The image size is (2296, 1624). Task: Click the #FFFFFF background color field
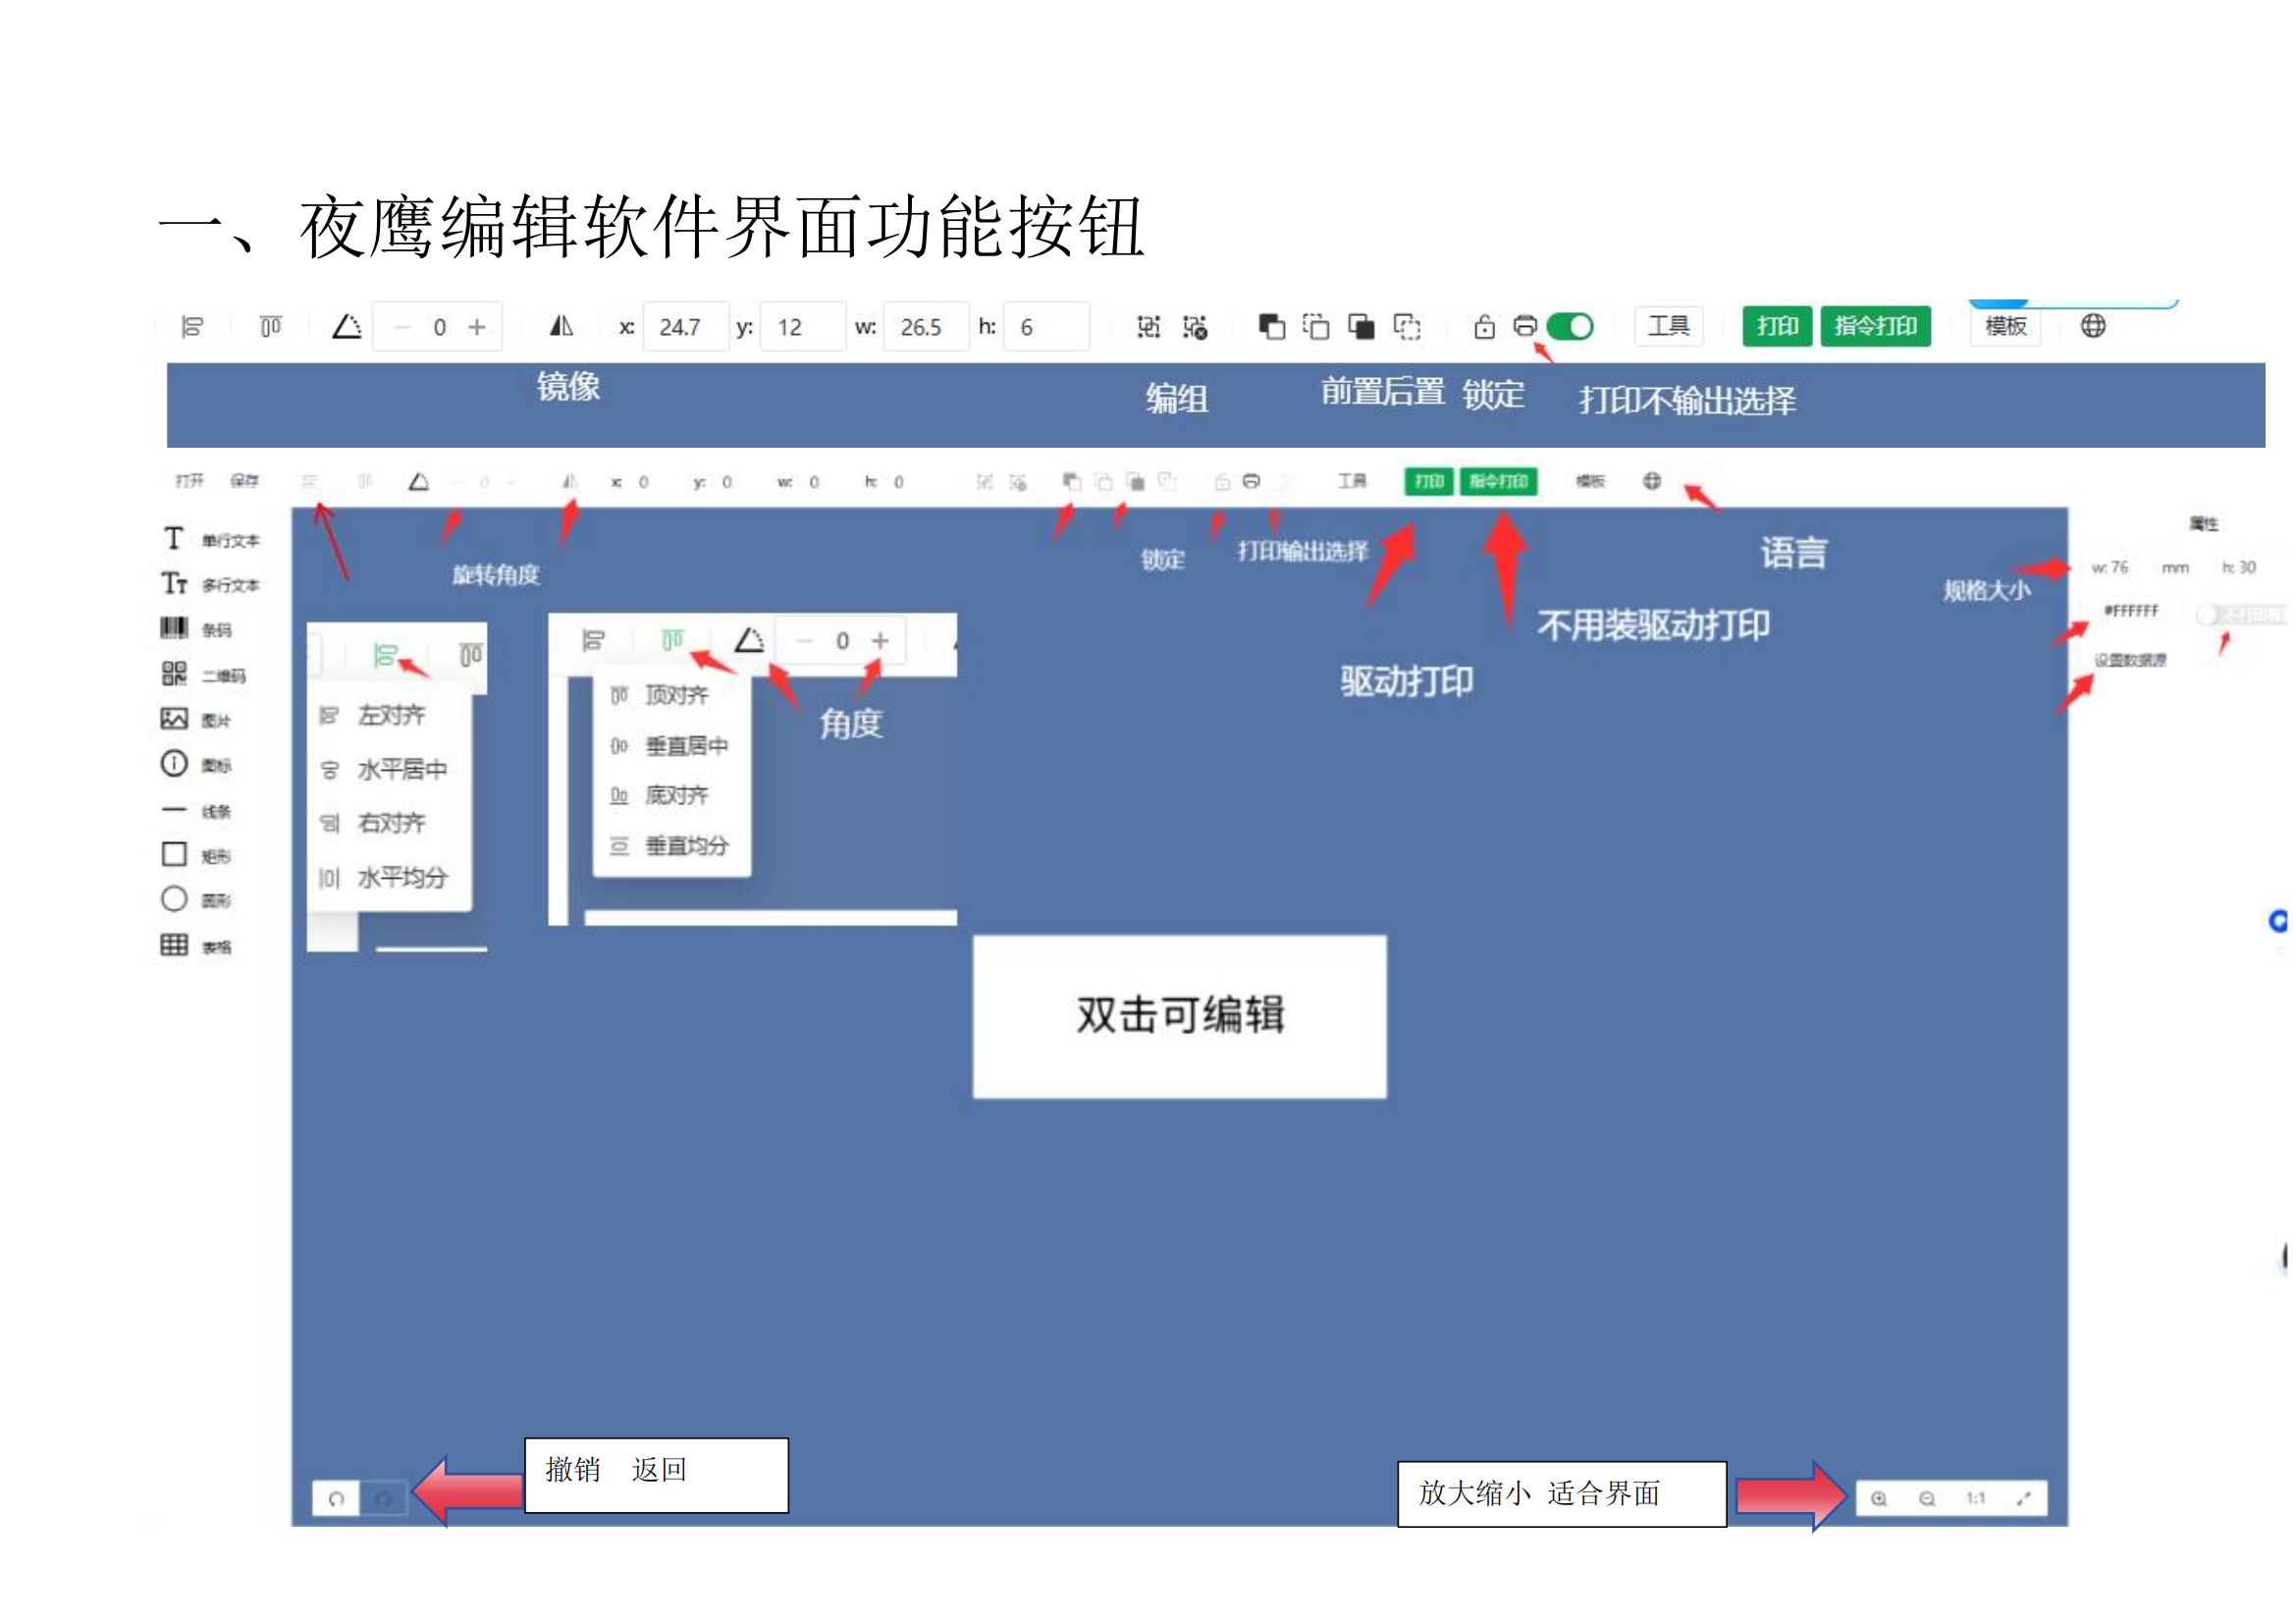coord(2131,611)
